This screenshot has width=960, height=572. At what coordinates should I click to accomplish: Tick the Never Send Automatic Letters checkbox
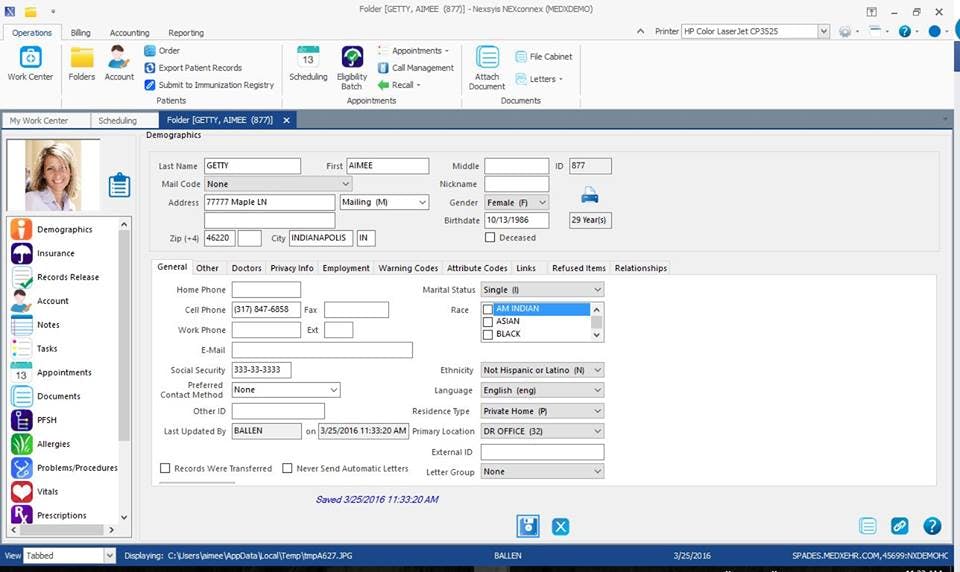287,468
